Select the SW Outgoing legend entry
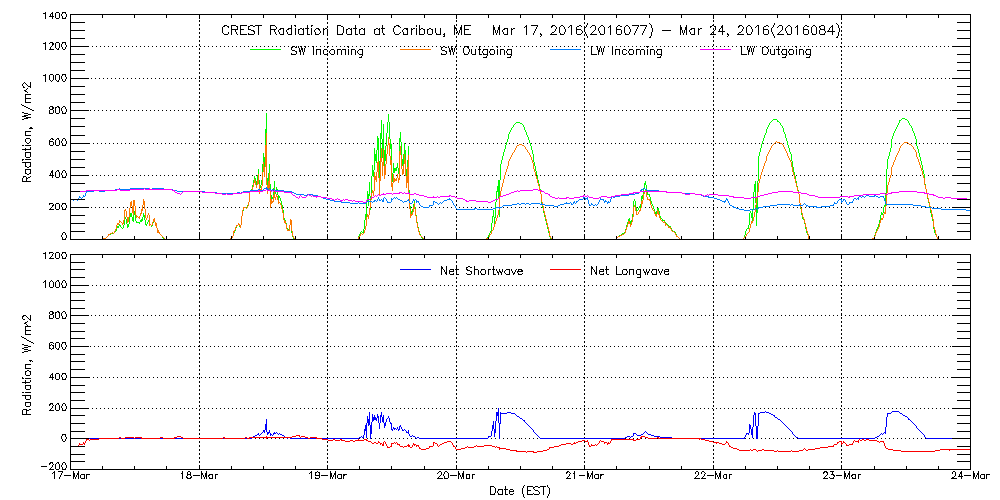The height and width of the screenshot is (500, 1000). coord(476,51)
